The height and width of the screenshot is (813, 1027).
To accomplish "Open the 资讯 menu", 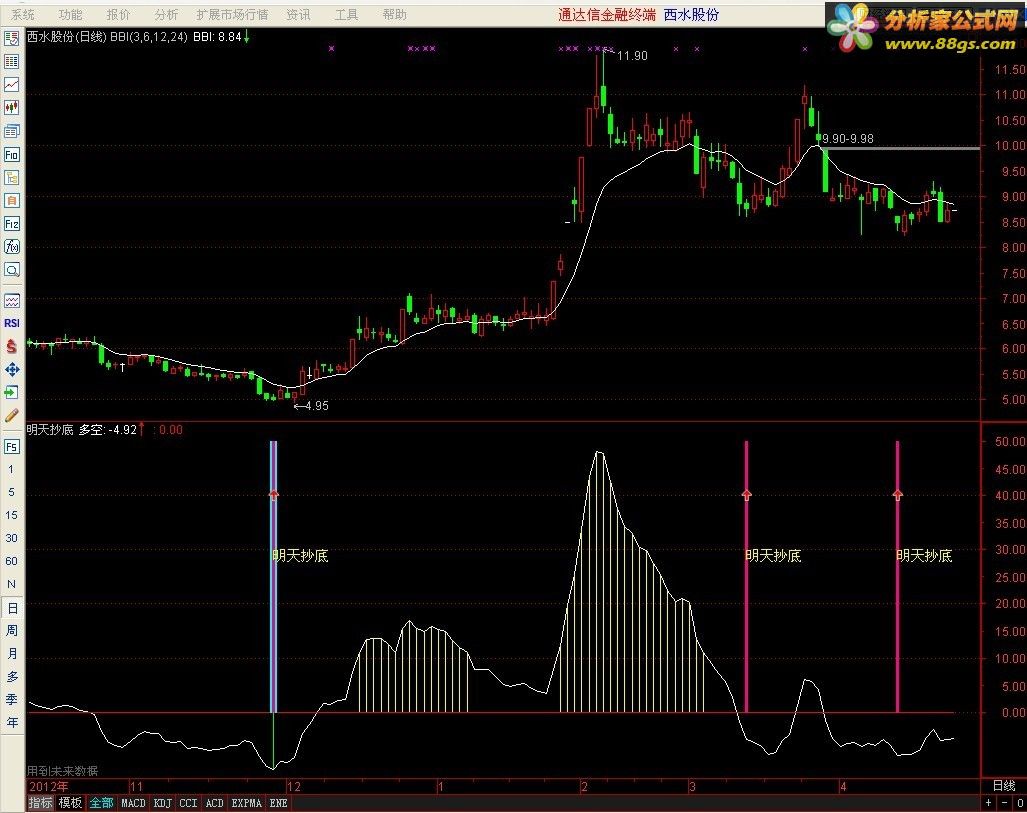I will [298, 14].
